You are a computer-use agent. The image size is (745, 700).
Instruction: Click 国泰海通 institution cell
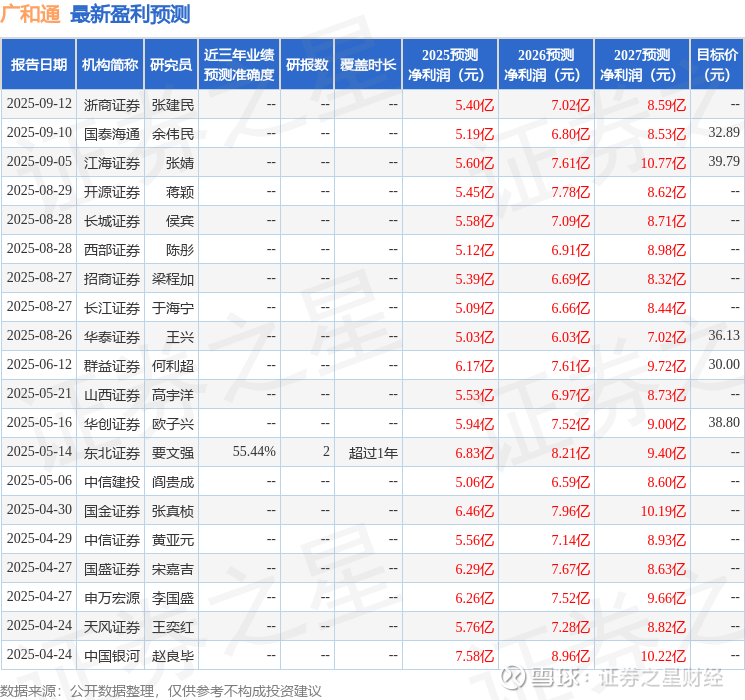pos(112,134)
